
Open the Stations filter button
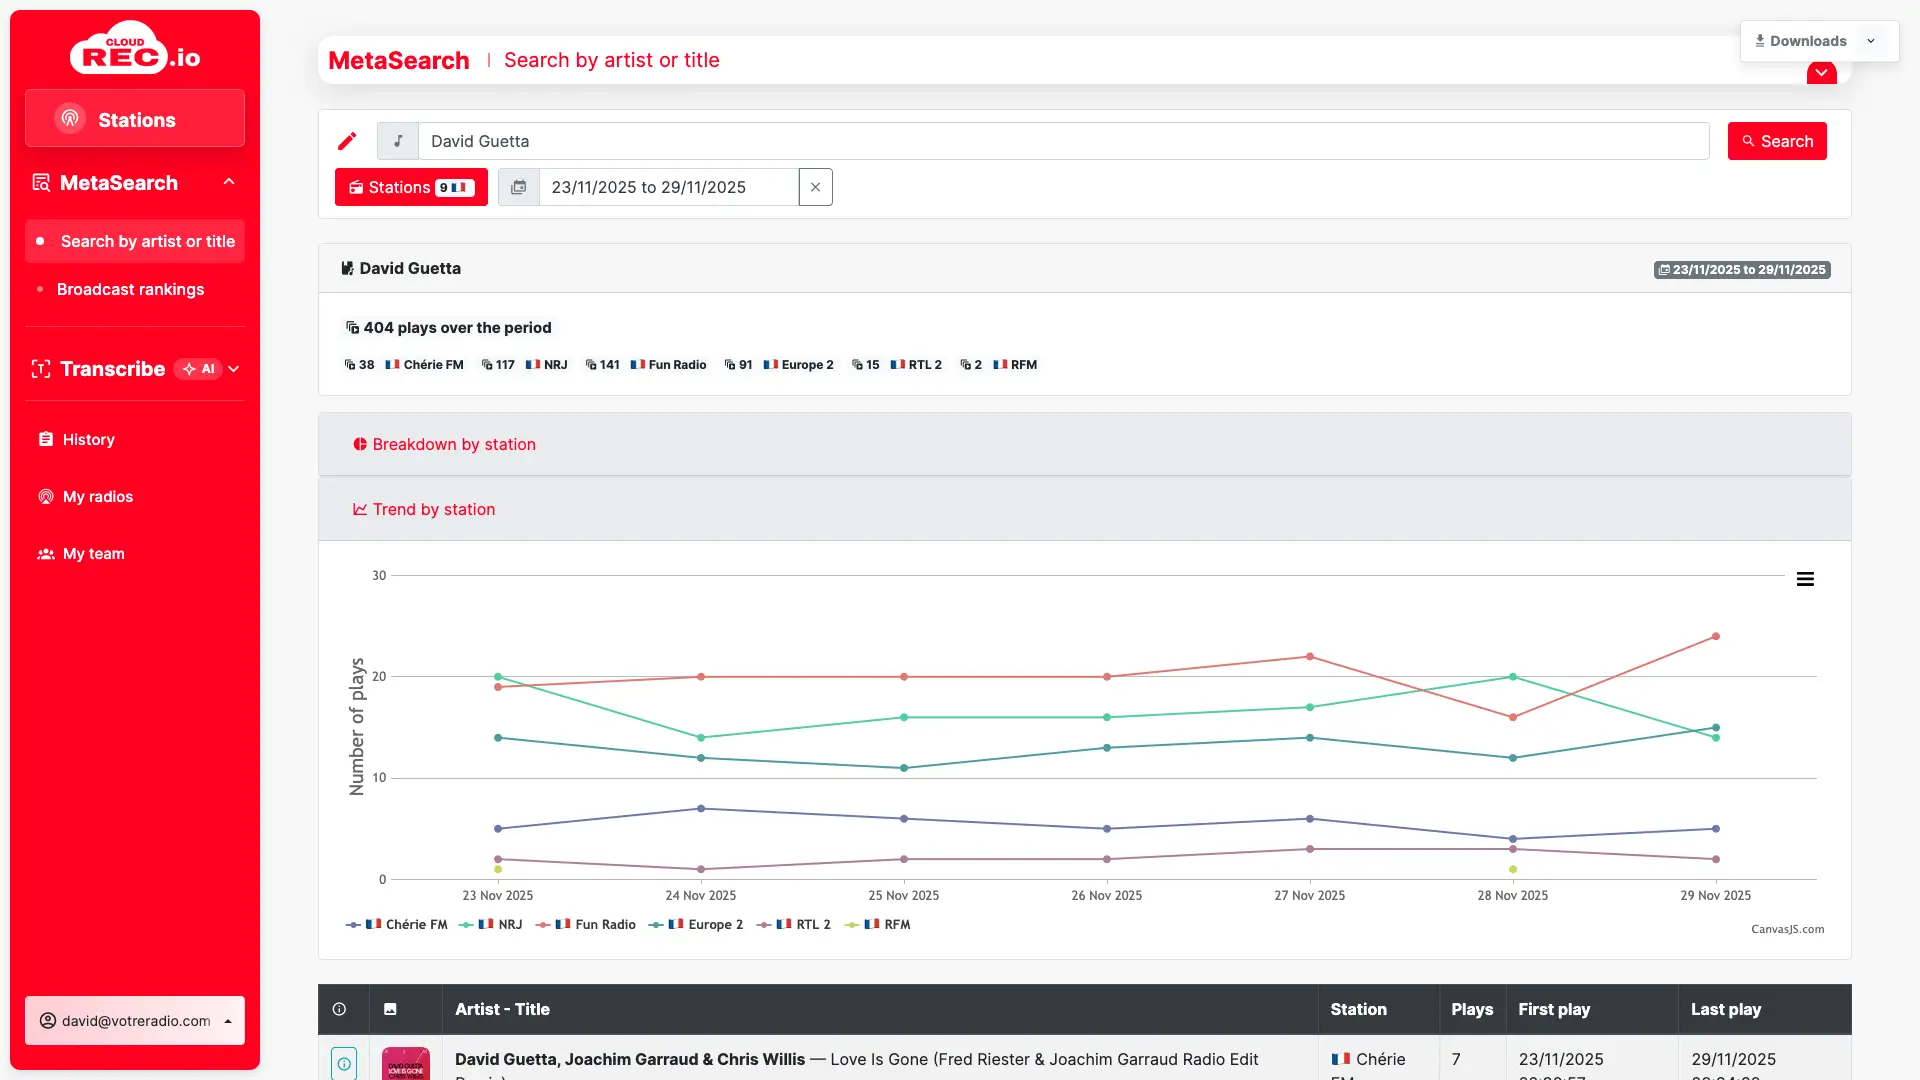pyautogui.click(x=411, y=187)
